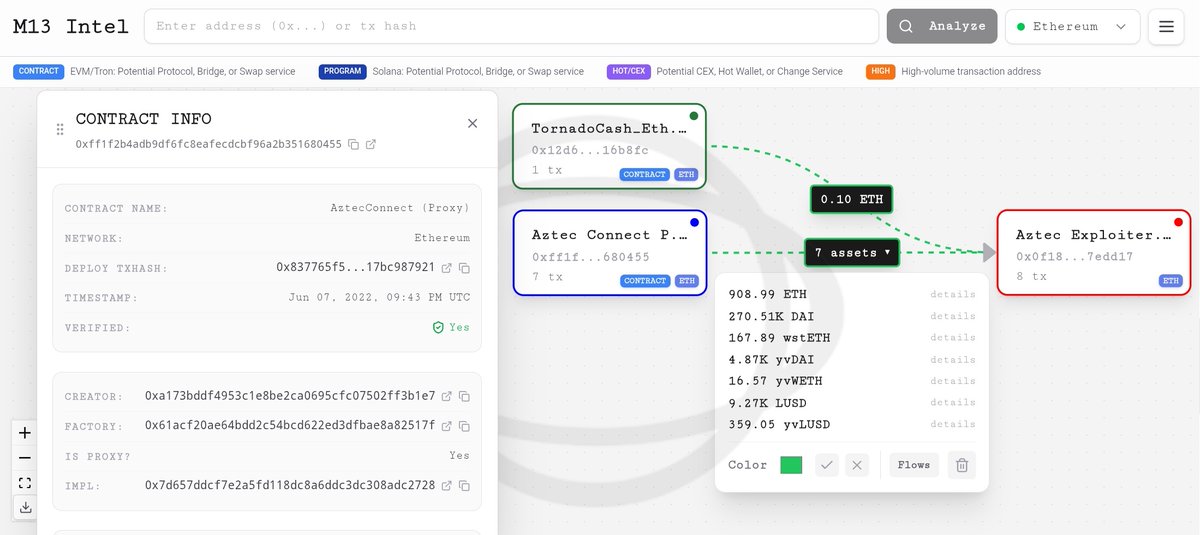Viewport: 1200px width, 535px height.
Task: Select the Aztec Connect P. node
Action: [610, 252]
